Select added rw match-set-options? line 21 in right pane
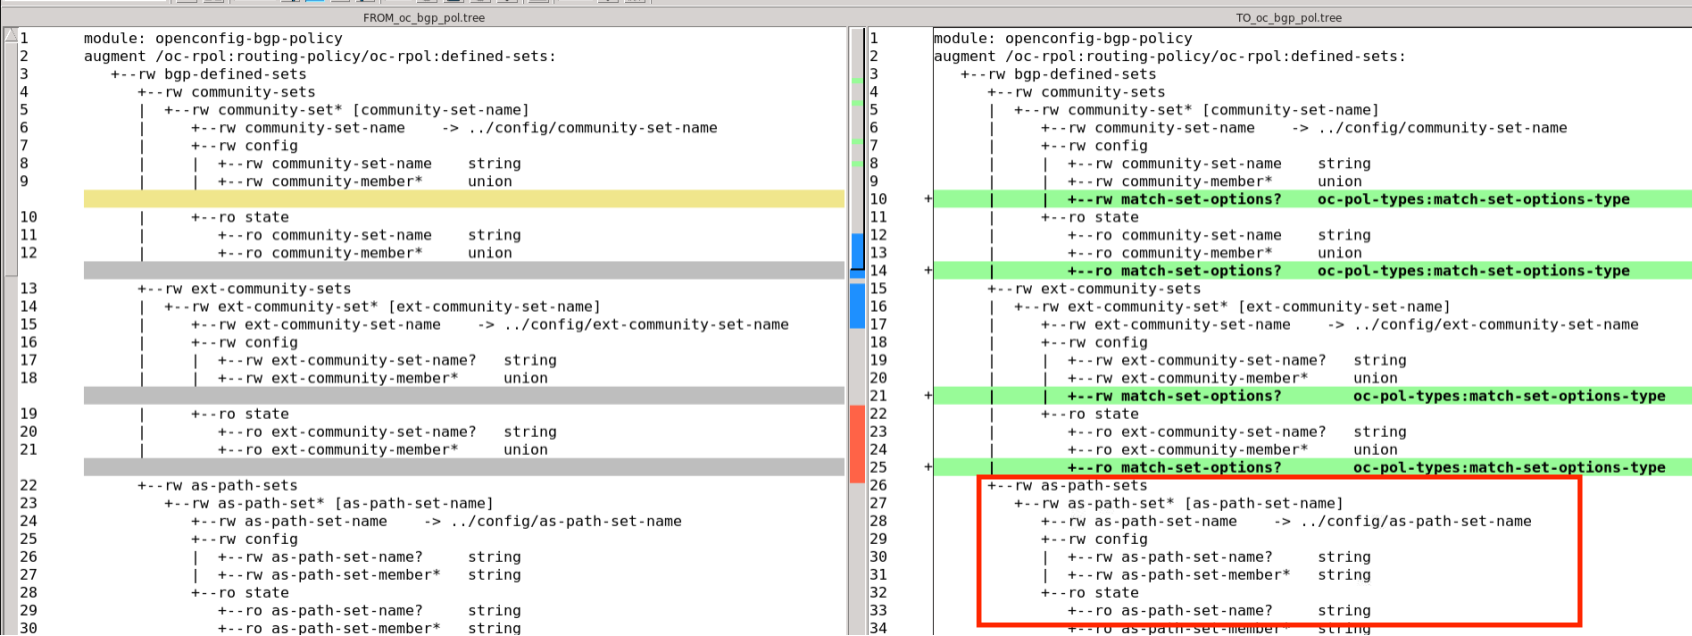This screenshot has height=636, width=1692. [1312, 396]
